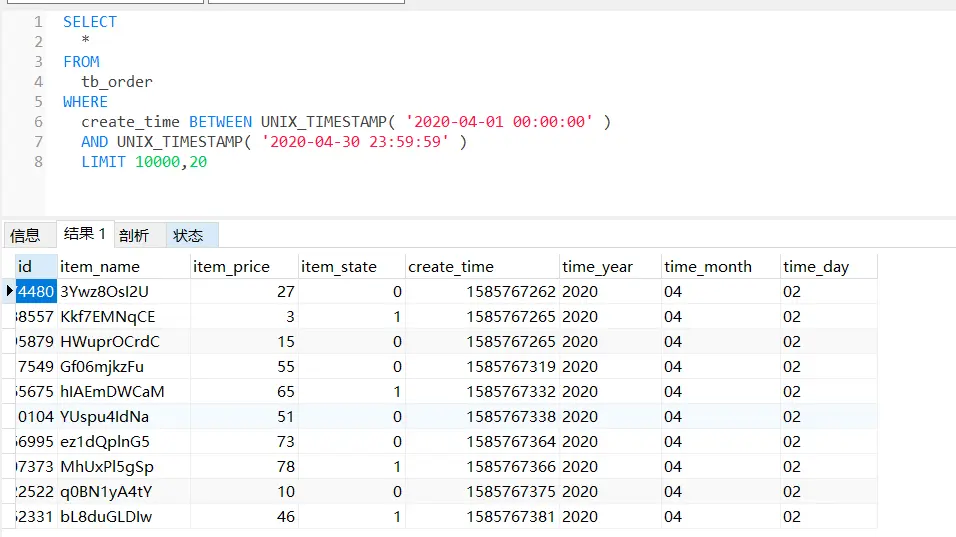Click the time_year column header
956x537 pixels.
click(x=610, y=267)
